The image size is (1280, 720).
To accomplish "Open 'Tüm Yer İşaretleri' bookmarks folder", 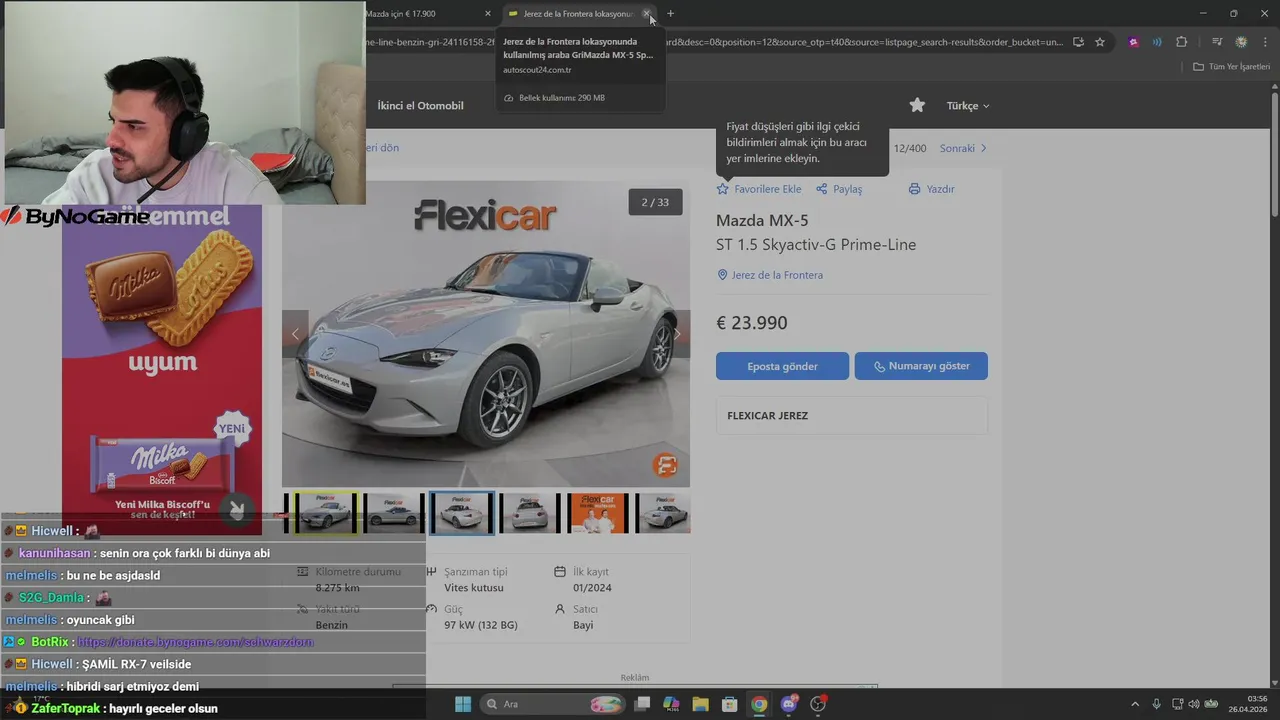I will (1232, 66).
